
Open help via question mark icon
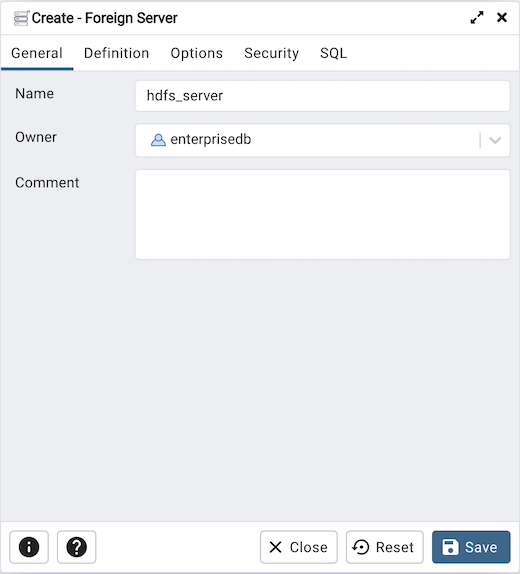coord(77,547)
